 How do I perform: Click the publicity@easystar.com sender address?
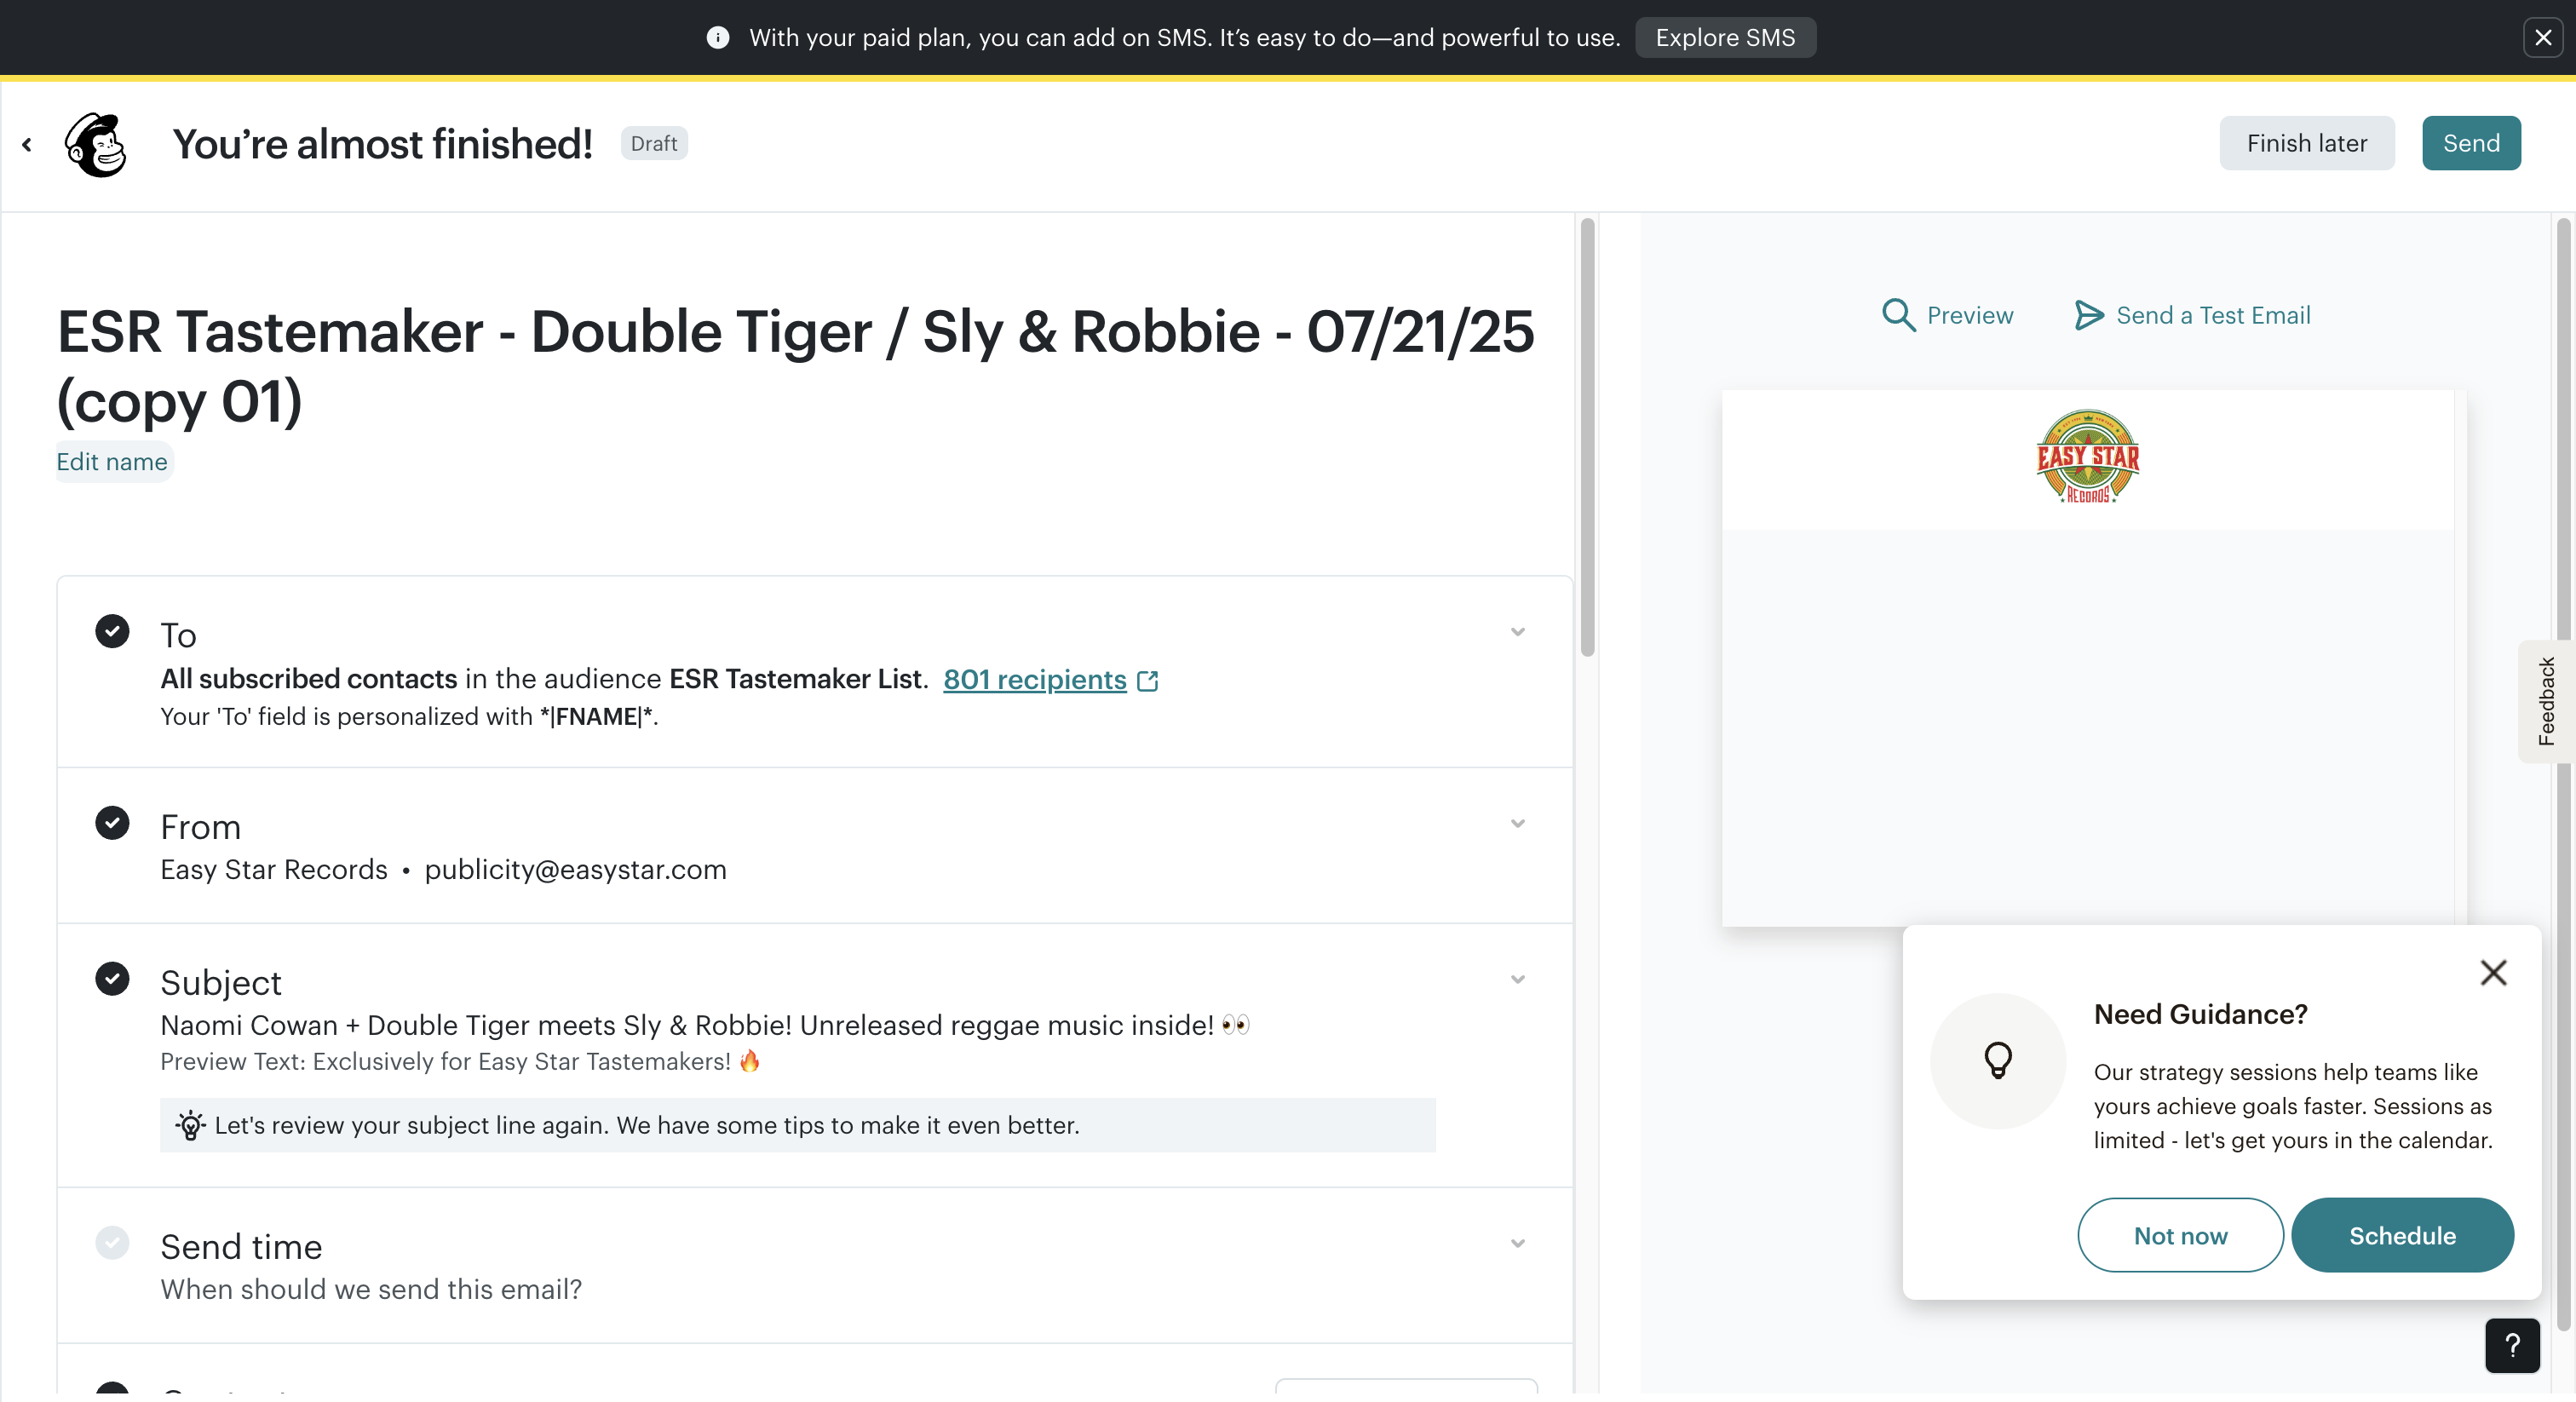(x=575, y=870)
